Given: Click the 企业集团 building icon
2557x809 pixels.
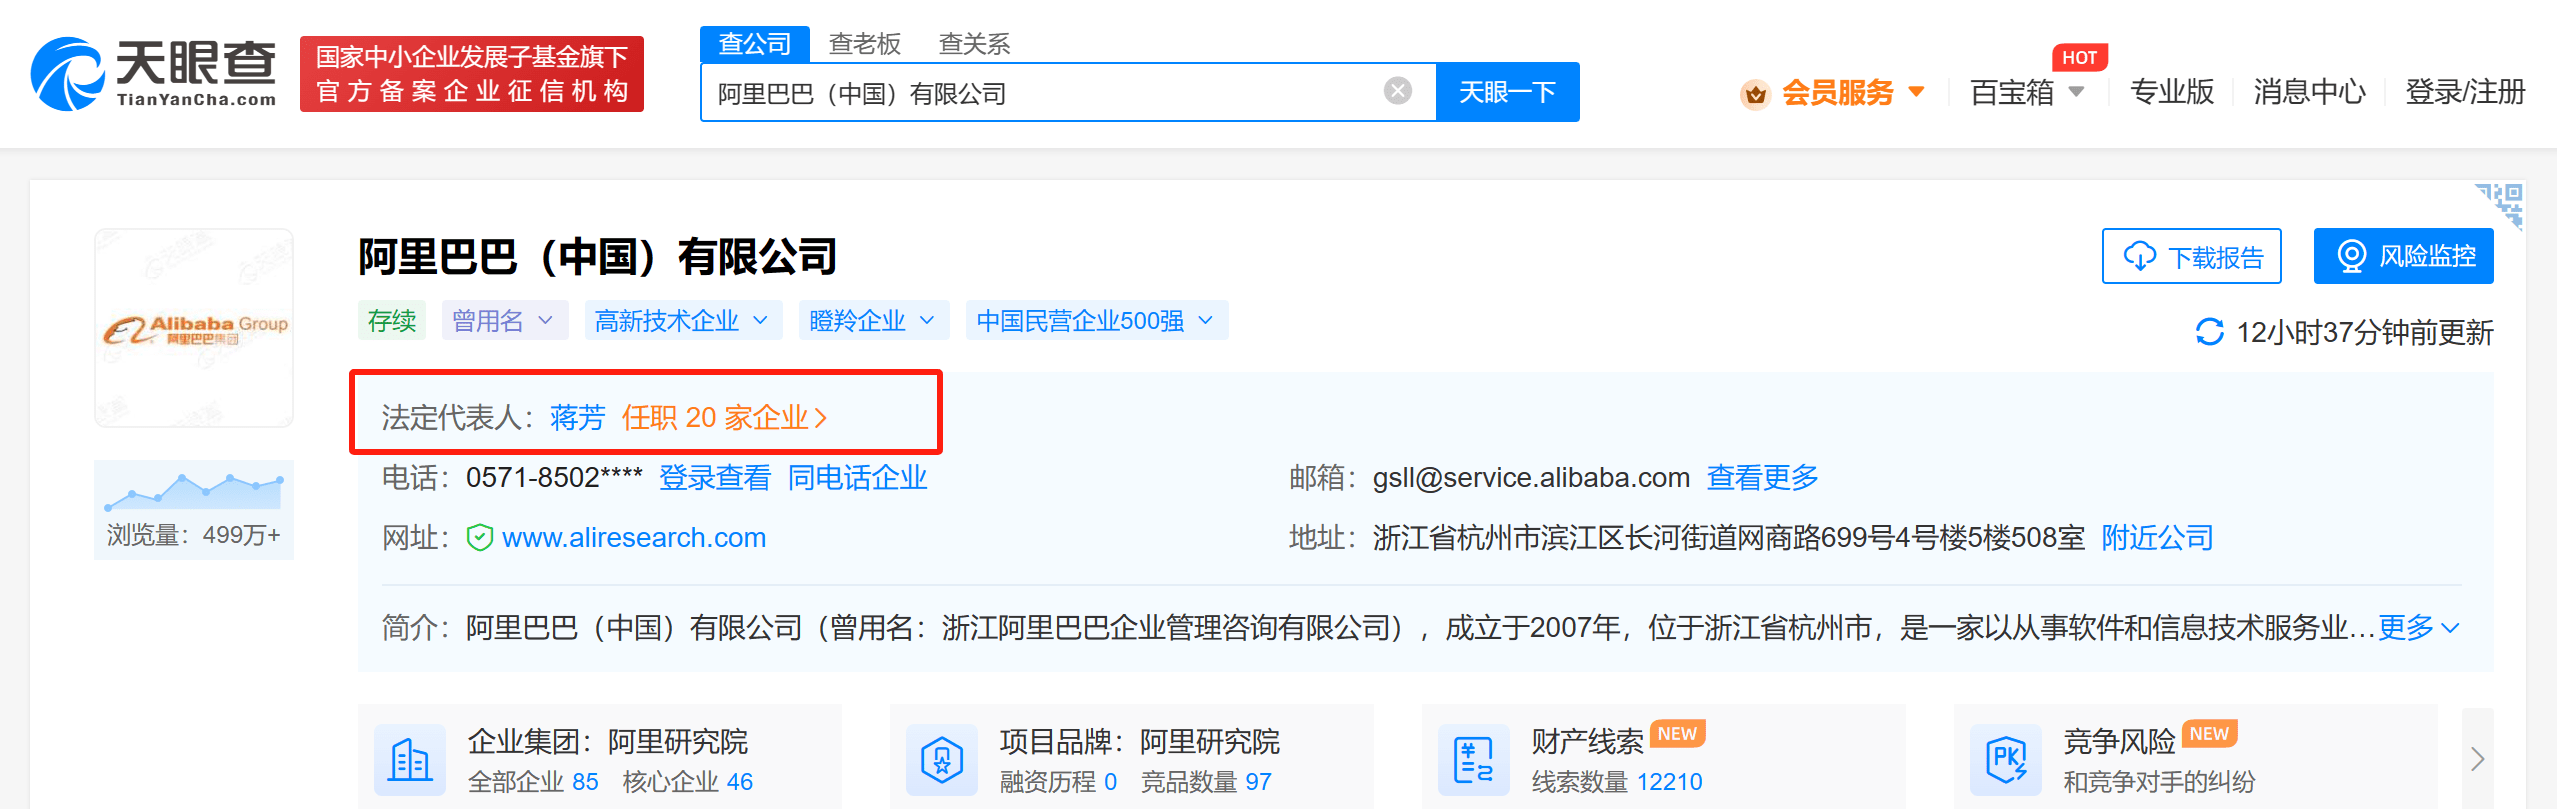Looking at the screenshot, I should [x=410, y=760].
